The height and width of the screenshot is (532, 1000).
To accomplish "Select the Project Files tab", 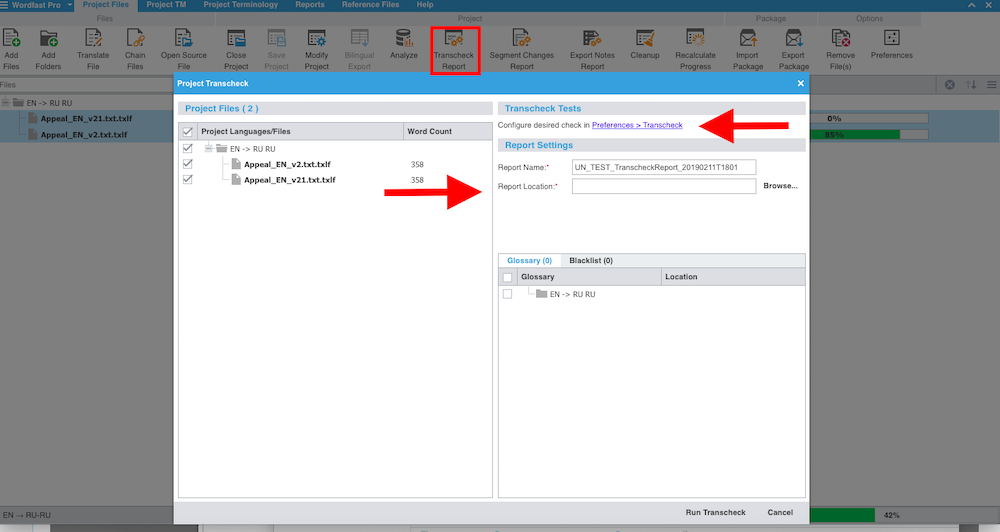I will [x=106, y=5].
